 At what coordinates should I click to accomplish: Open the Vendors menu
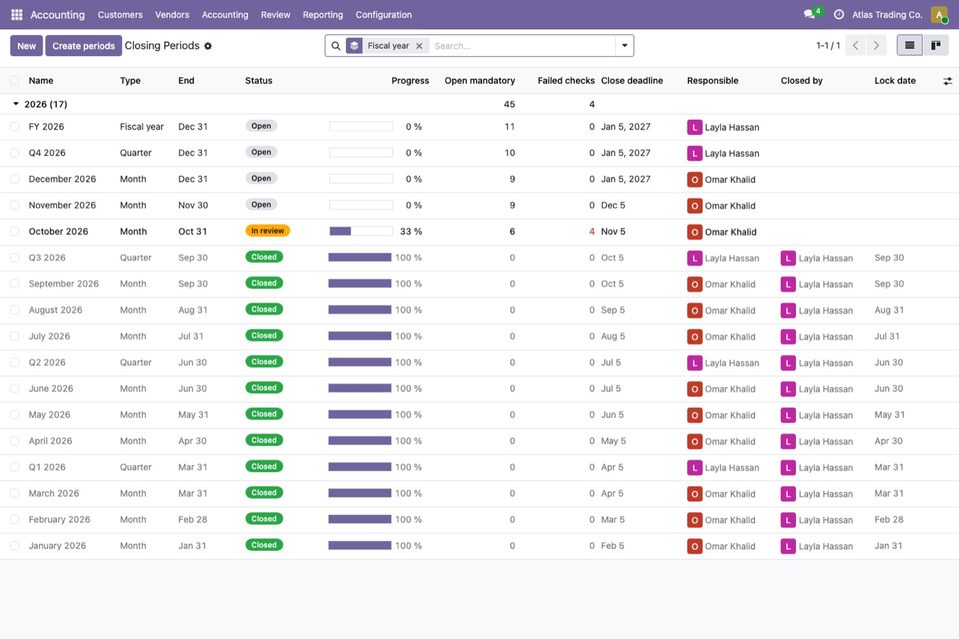172,15
